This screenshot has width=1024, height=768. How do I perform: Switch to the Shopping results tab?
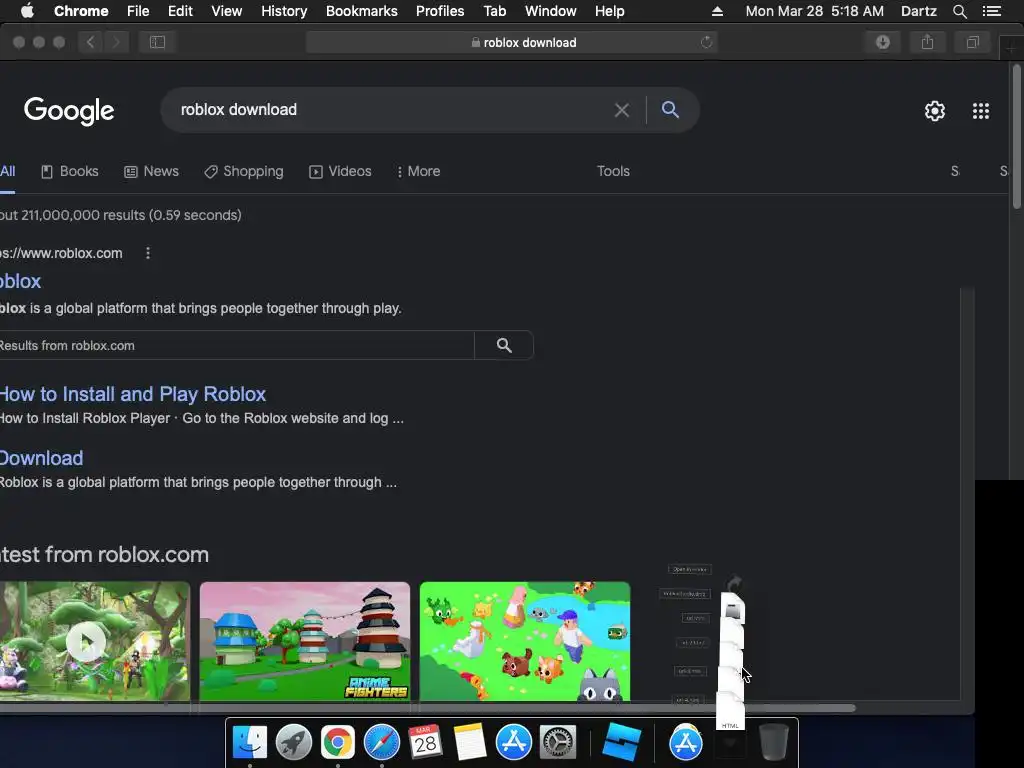tap(244, 172)
